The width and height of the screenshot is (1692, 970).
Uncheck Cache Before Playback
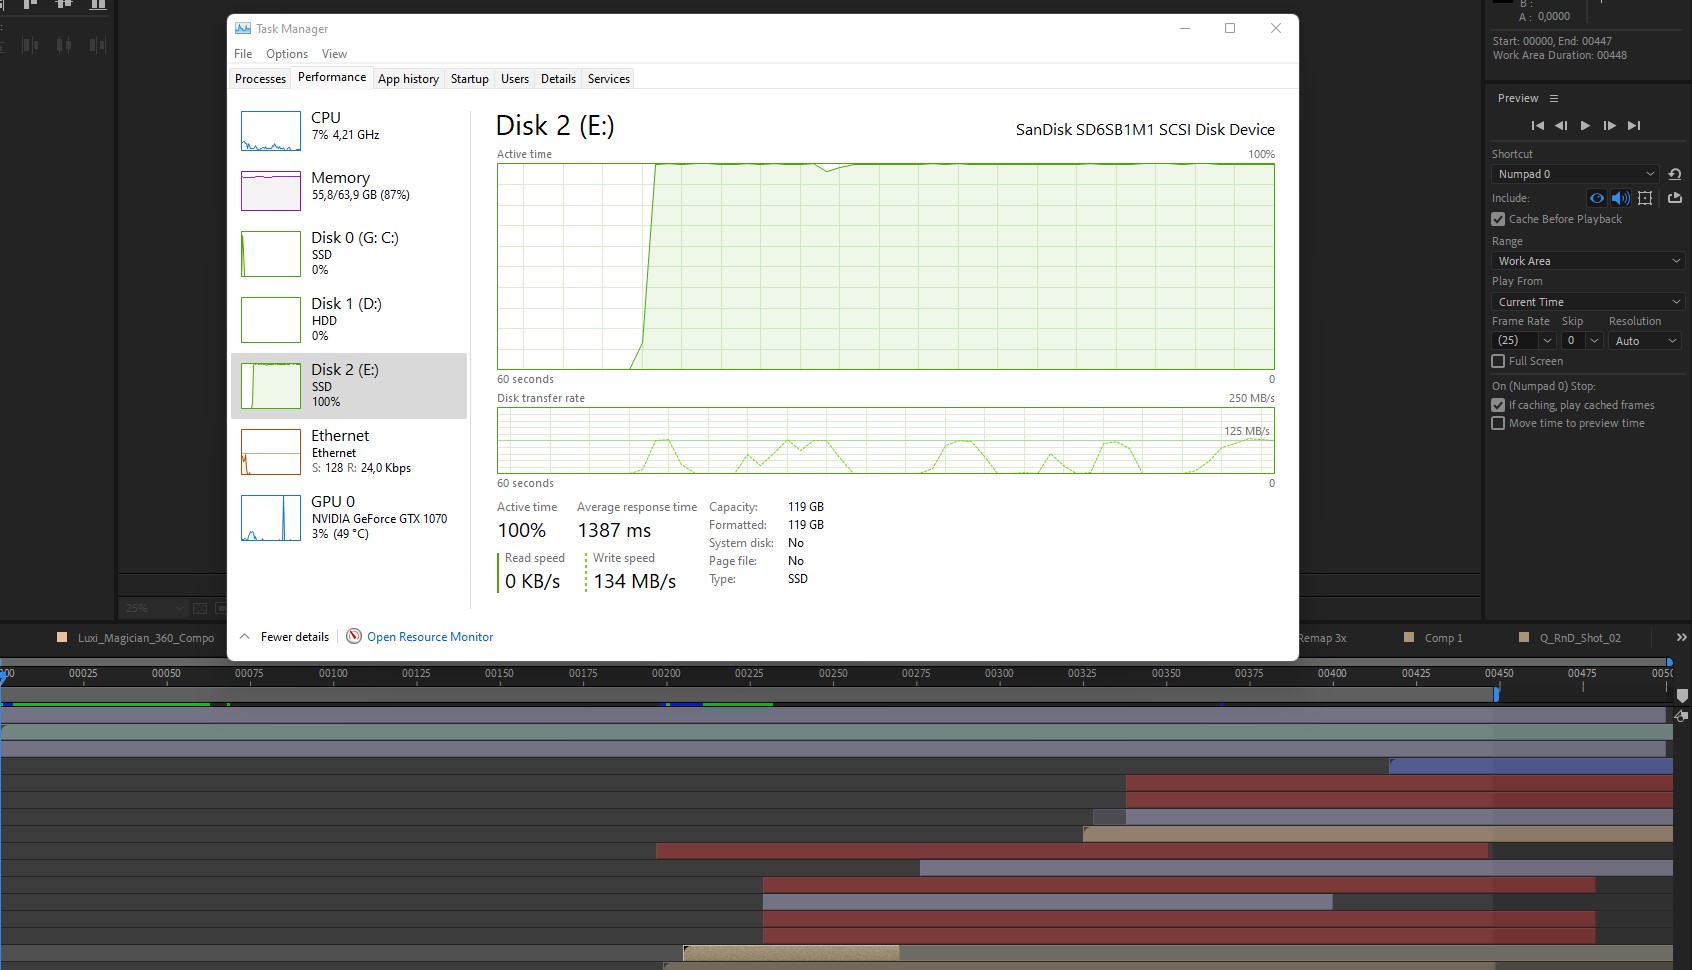click(x=1498, y=219)
